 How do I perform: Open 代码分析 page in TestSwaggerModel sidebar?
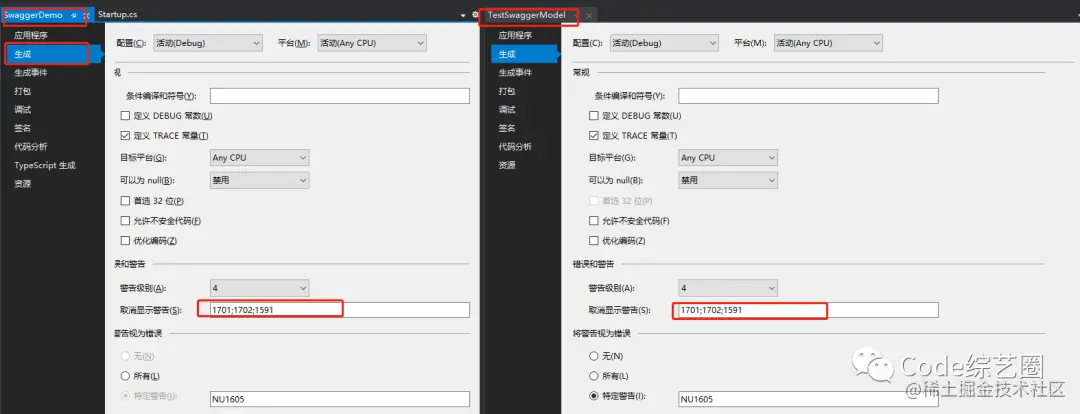tap(515, 147)
